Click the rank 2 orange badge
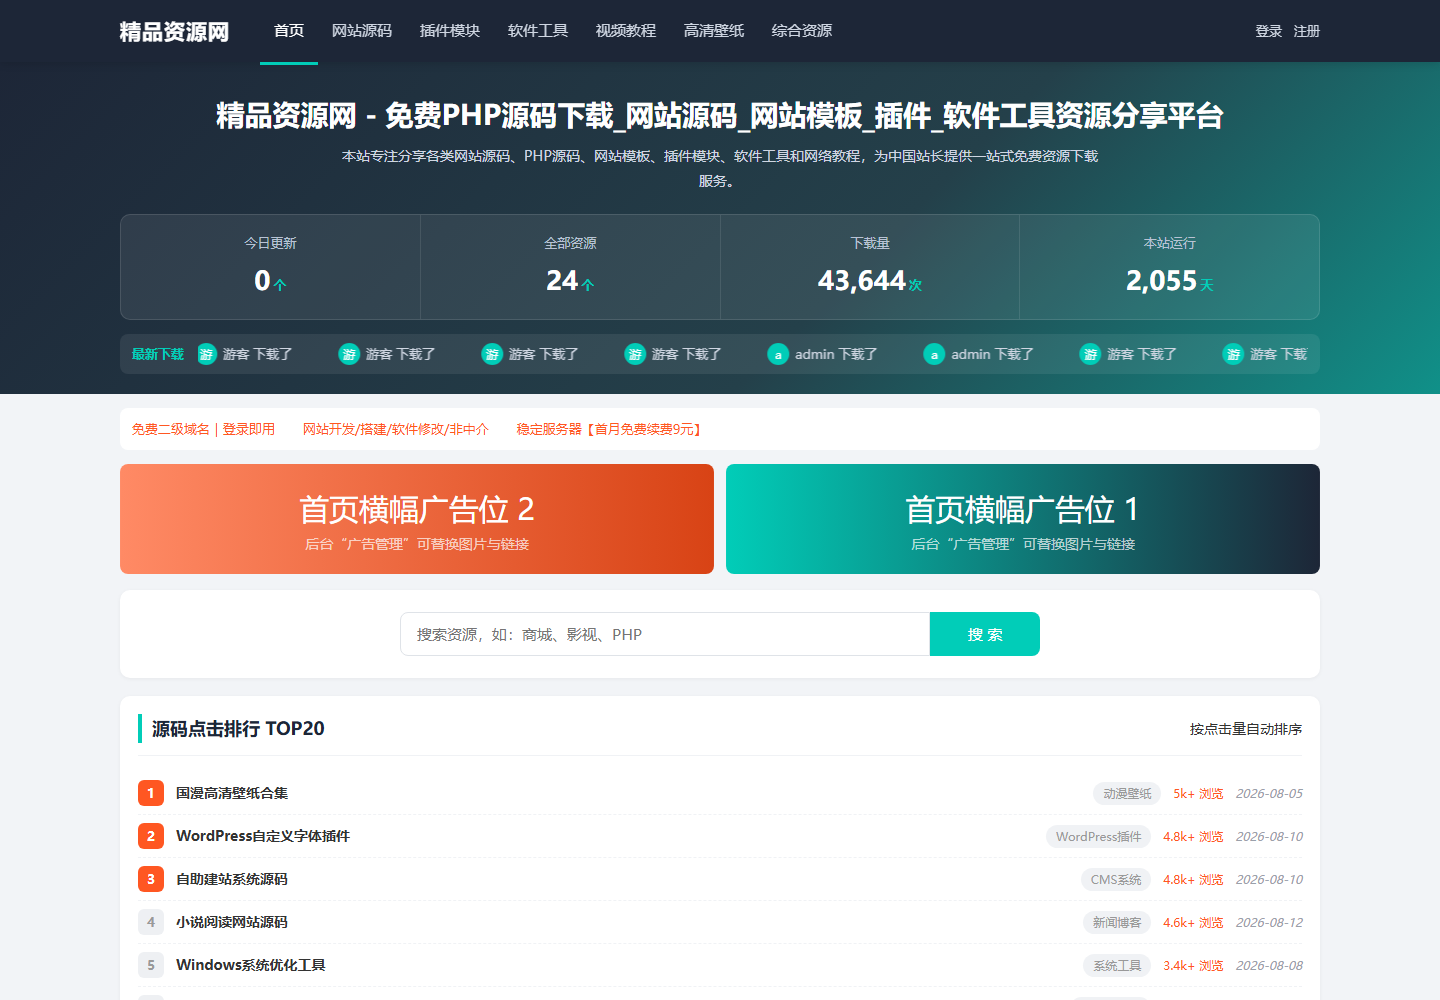Viewport: 1440px width, 1000px height. [x=151, y=836]
